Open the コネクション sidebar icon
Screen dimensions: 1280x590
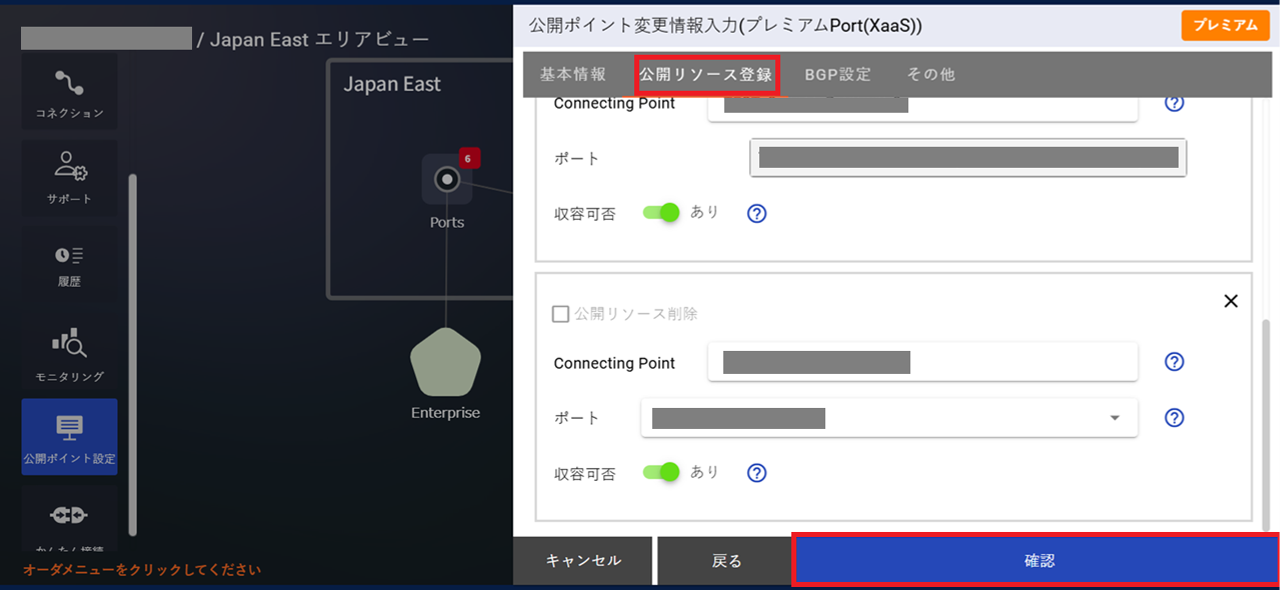pyautogui.click(x=69, y=91)
